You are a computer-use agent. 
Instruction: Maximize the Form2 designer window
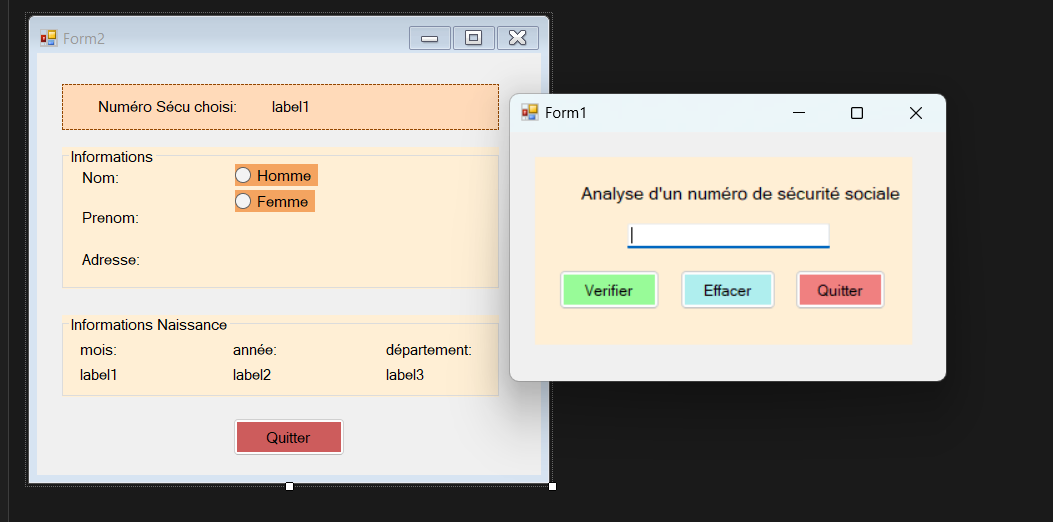[x=474, y=38]
